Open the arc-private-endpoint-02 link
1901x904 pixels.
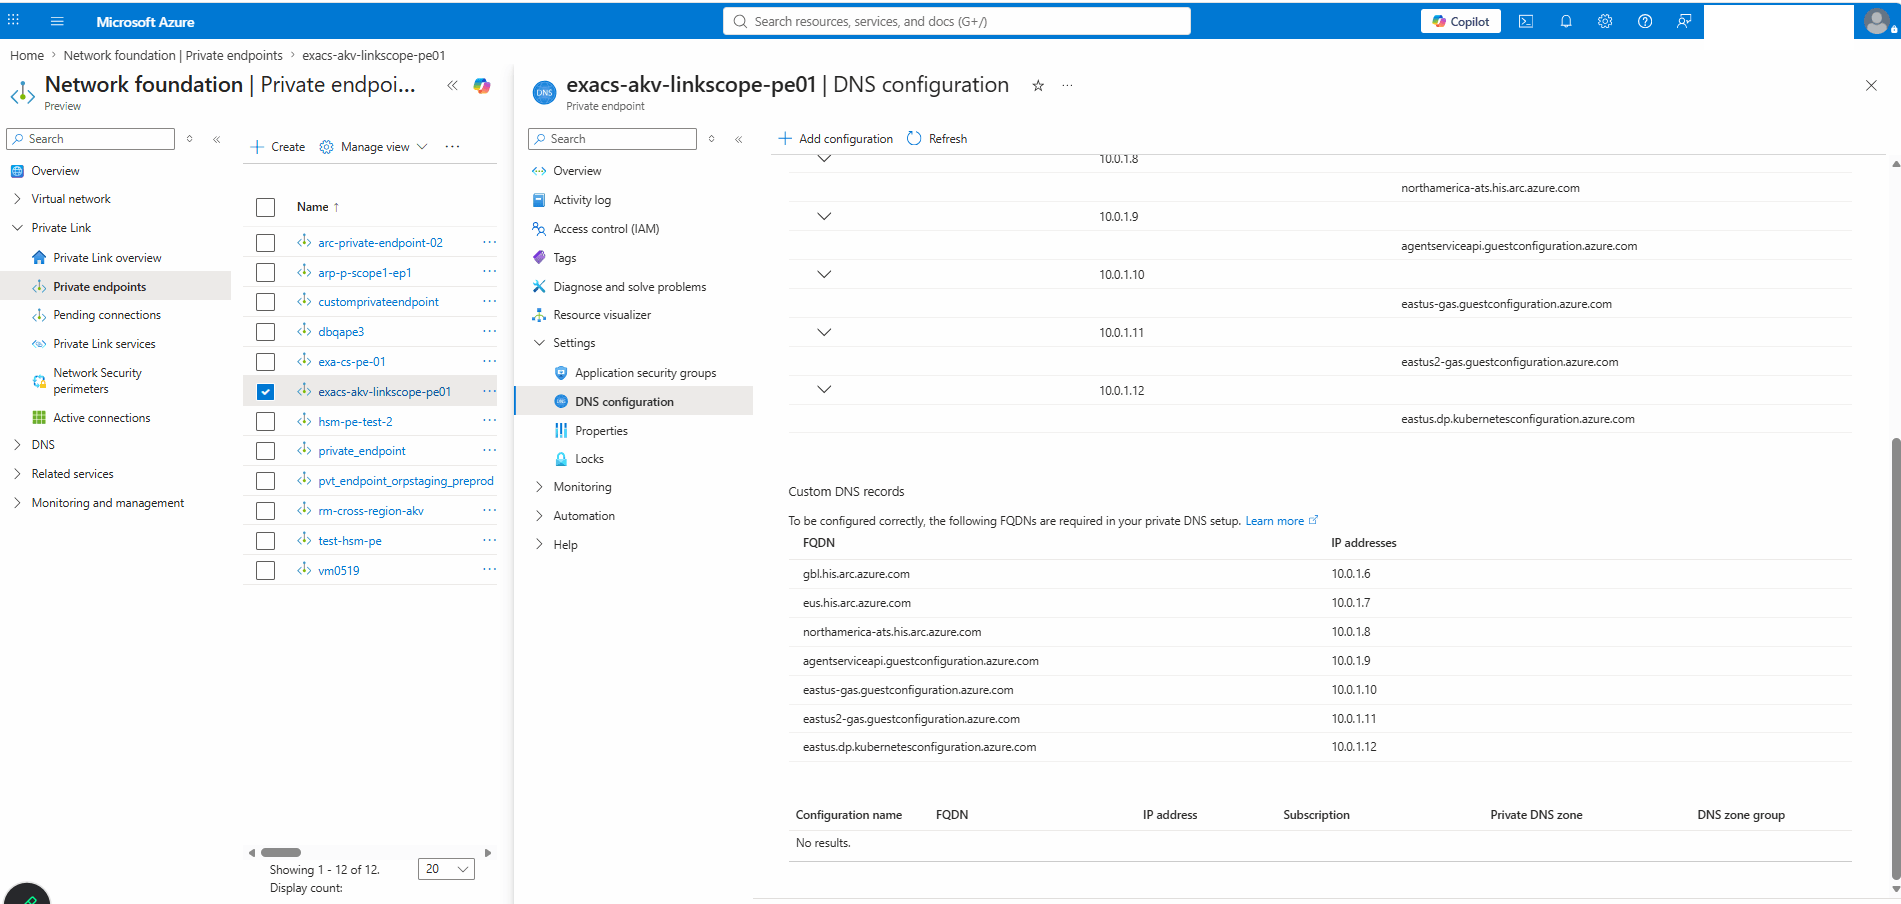pos(380,243)
